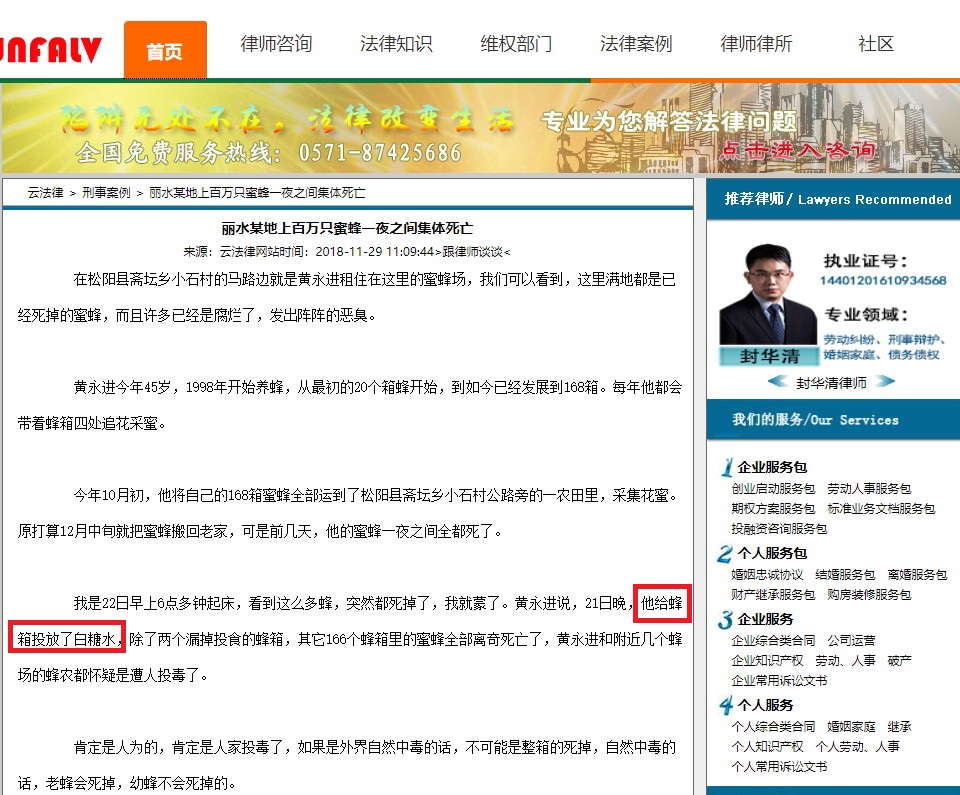Open 企业综合类合同 link

pos(773,641)
